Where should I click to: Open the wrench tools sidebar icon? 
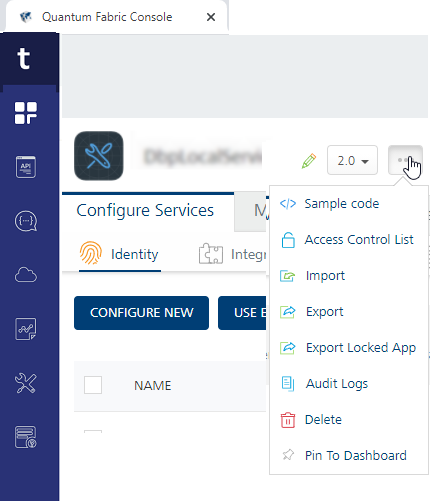[26, 383]
